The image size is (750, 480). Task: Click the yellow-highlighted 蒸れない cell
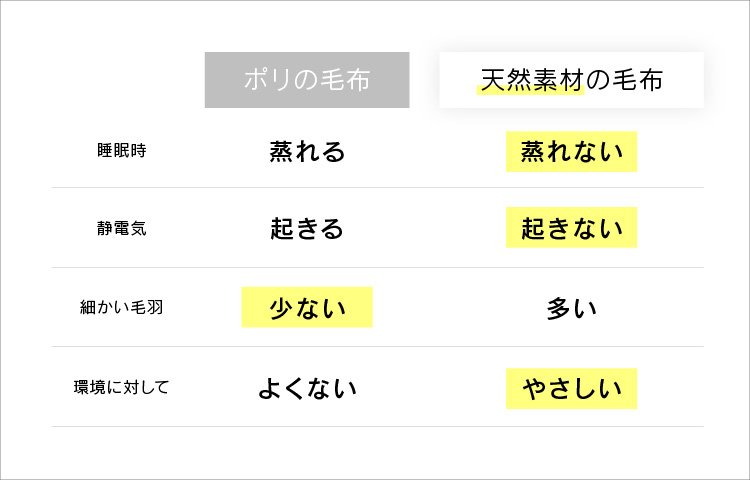point(571,151)
